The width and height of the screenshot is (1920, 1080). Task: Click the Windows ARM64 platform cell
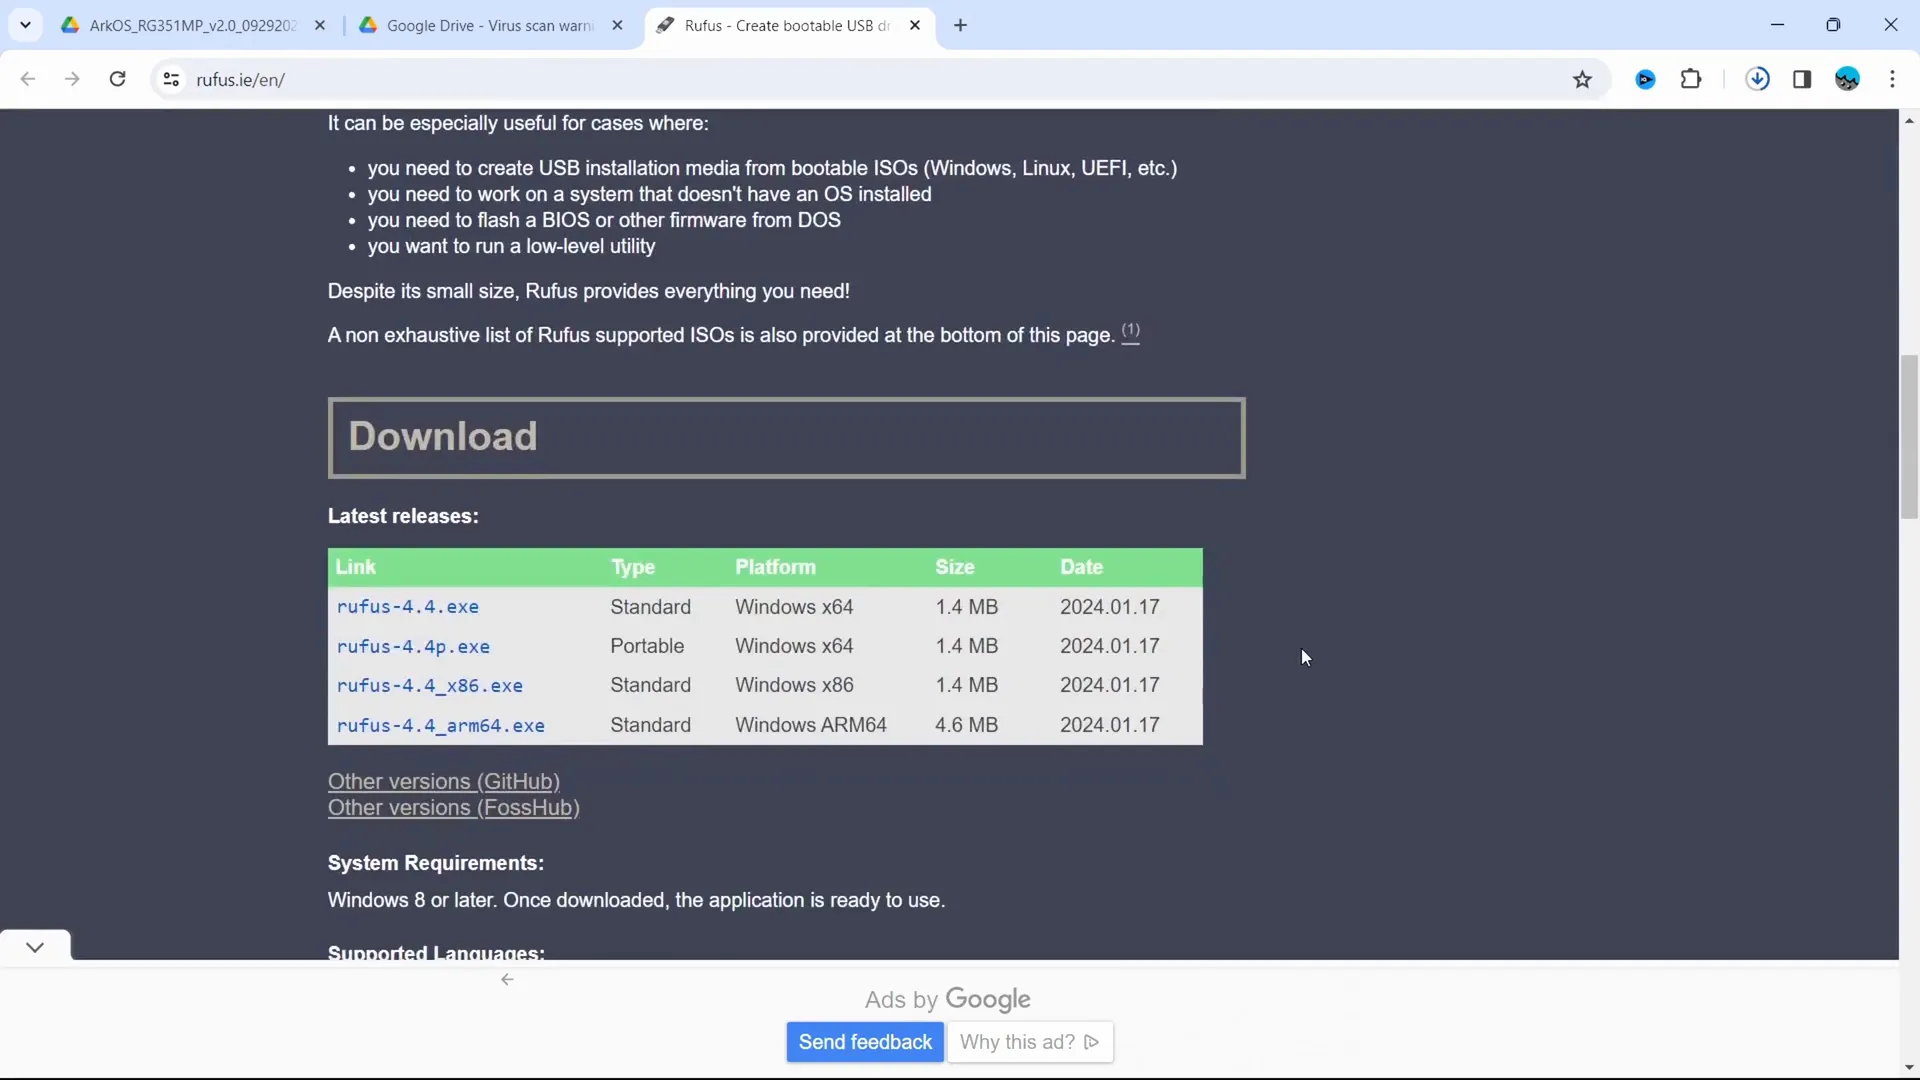[811, 725]
